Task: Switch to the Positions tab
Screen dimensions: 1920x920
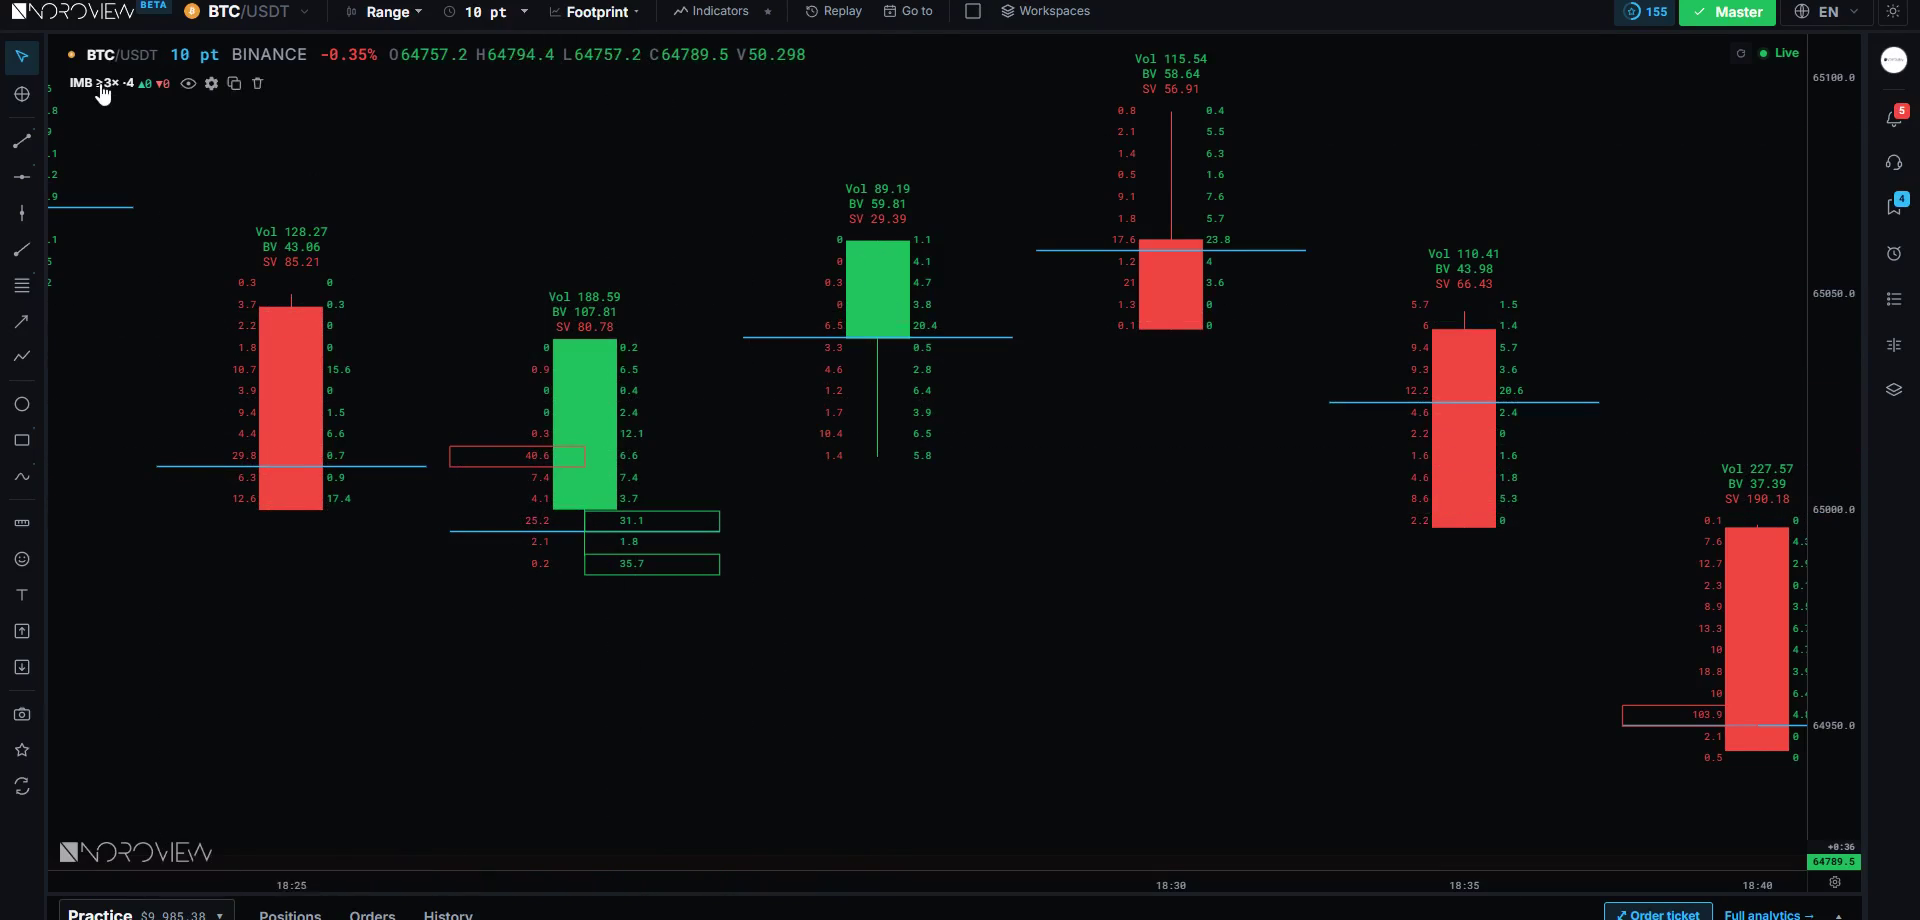Action: pyautogui.click(x=290, y=915)
